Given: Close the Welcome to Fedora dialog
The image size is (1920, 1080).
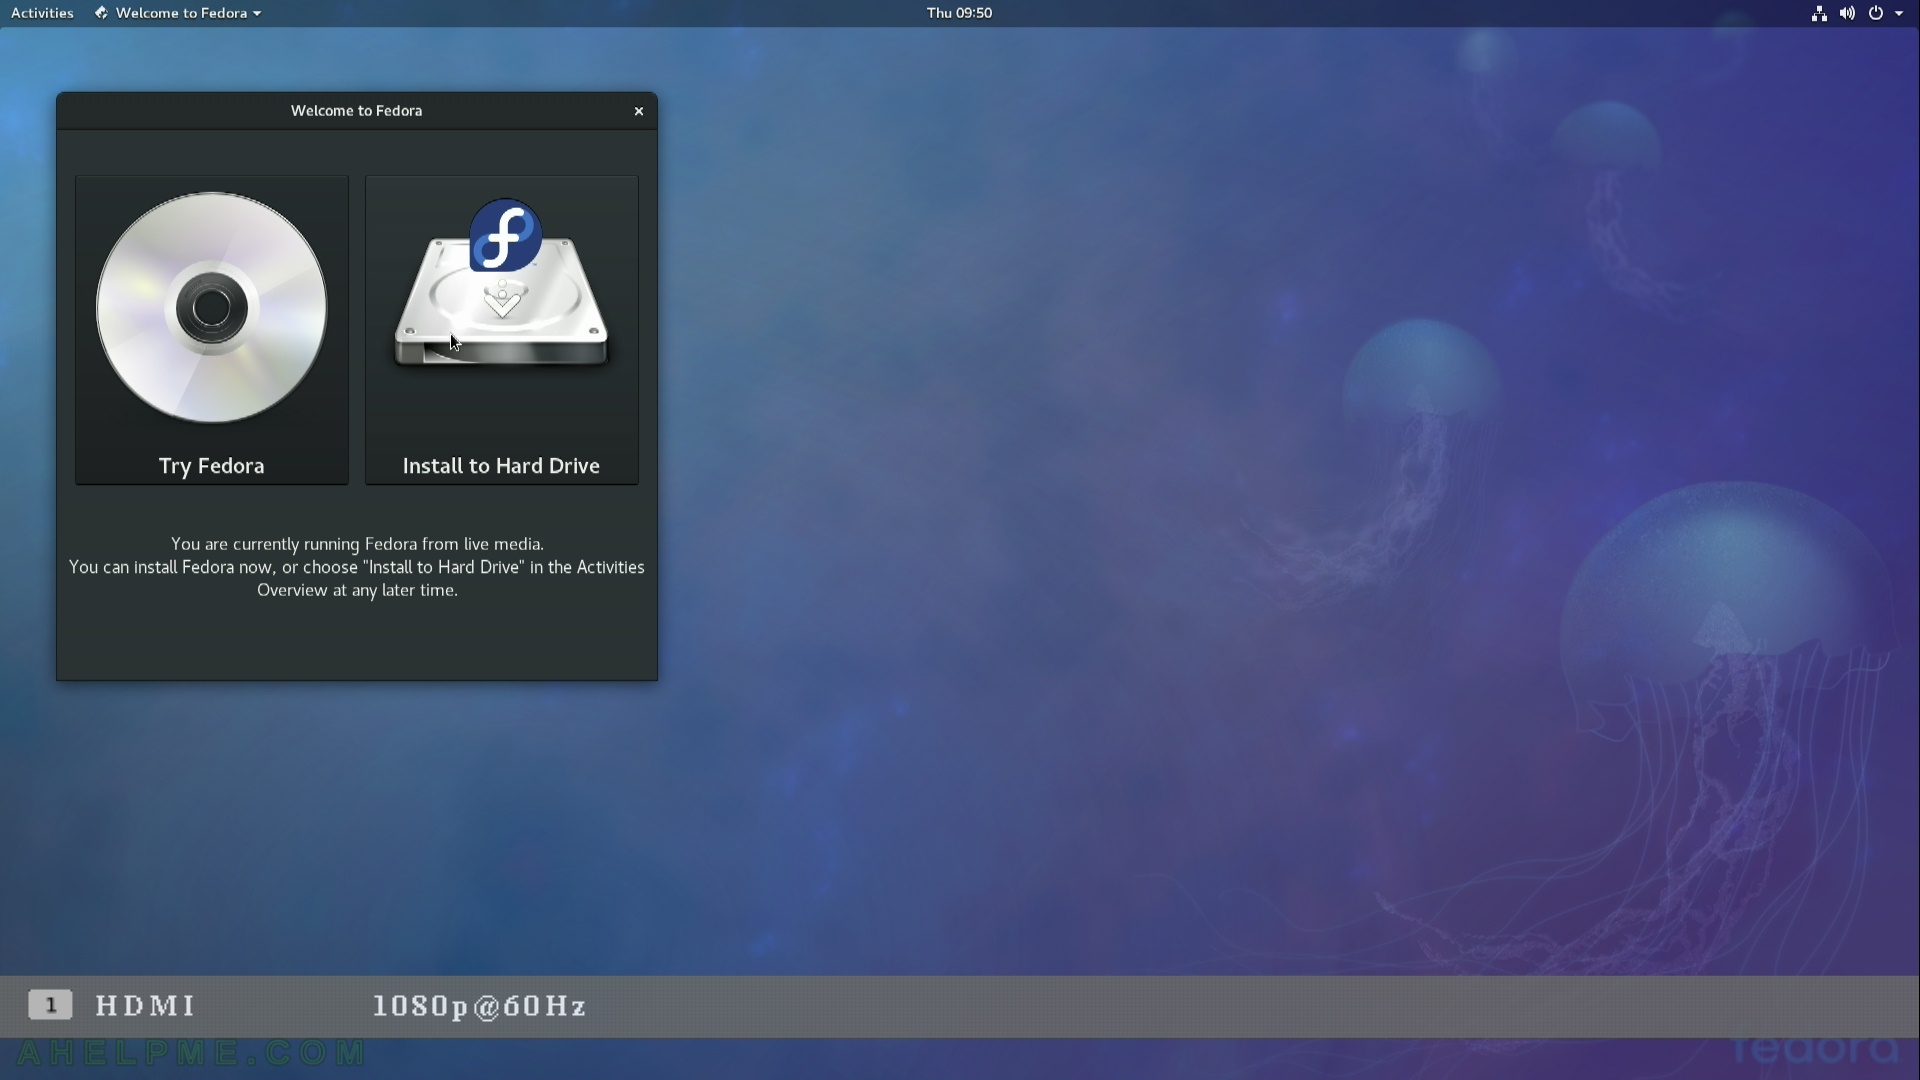Looking at the screenshot, I should click(638, 109).
